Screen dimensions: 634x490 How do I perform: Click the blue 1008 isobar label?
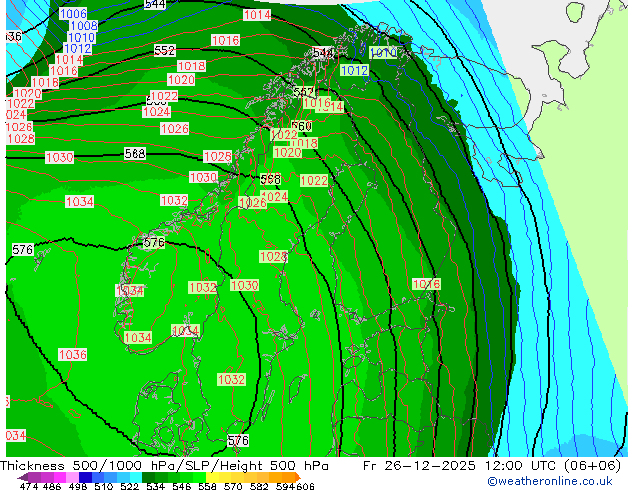coord(84,26)
